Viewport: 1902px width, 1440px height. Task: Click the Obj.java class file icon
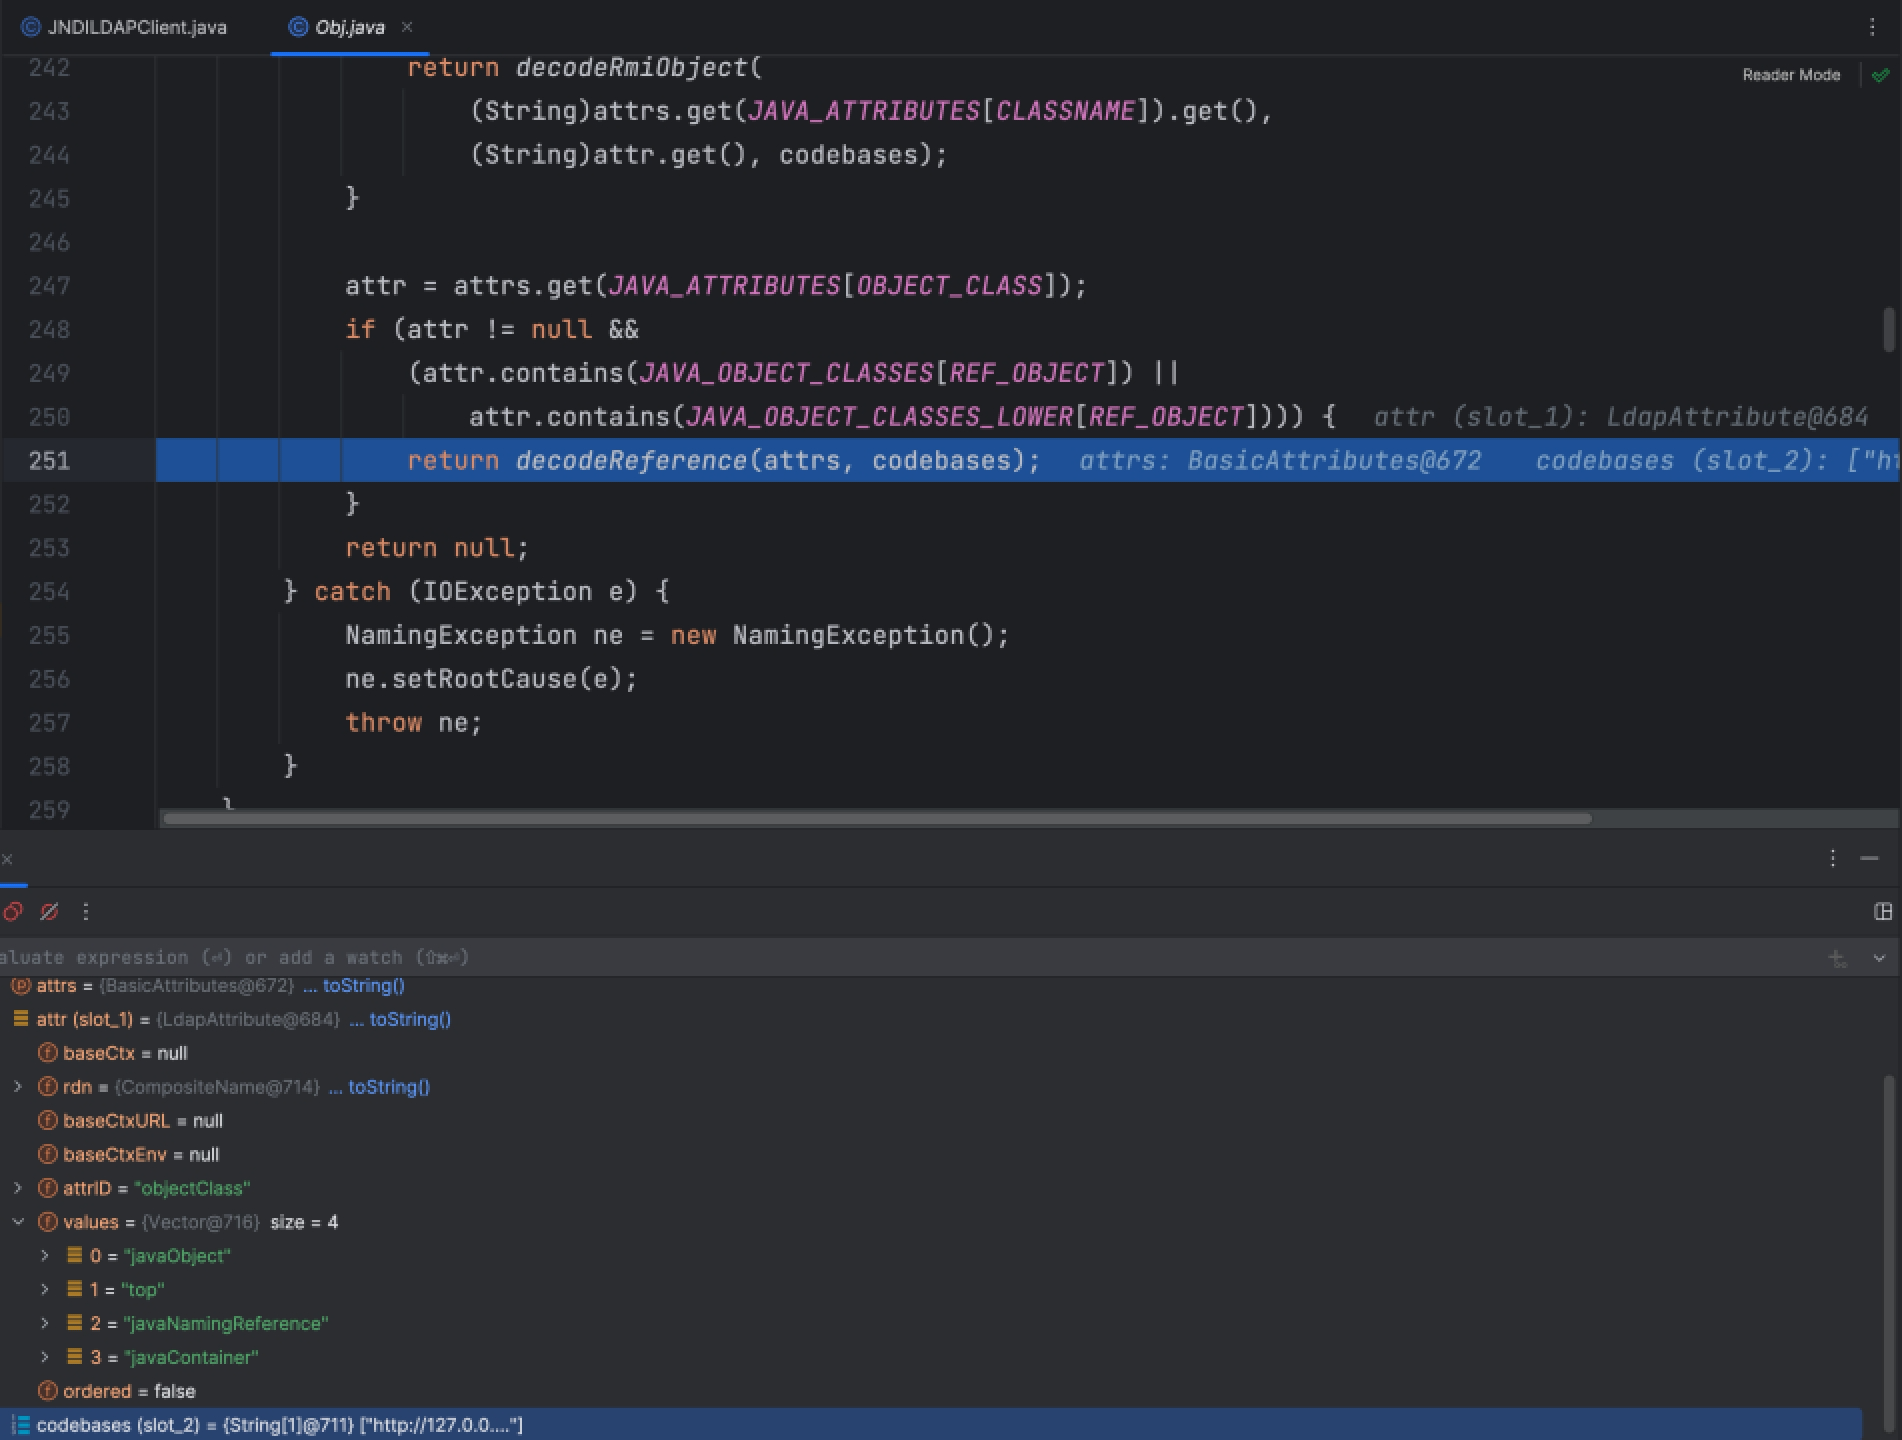[297, 27]
